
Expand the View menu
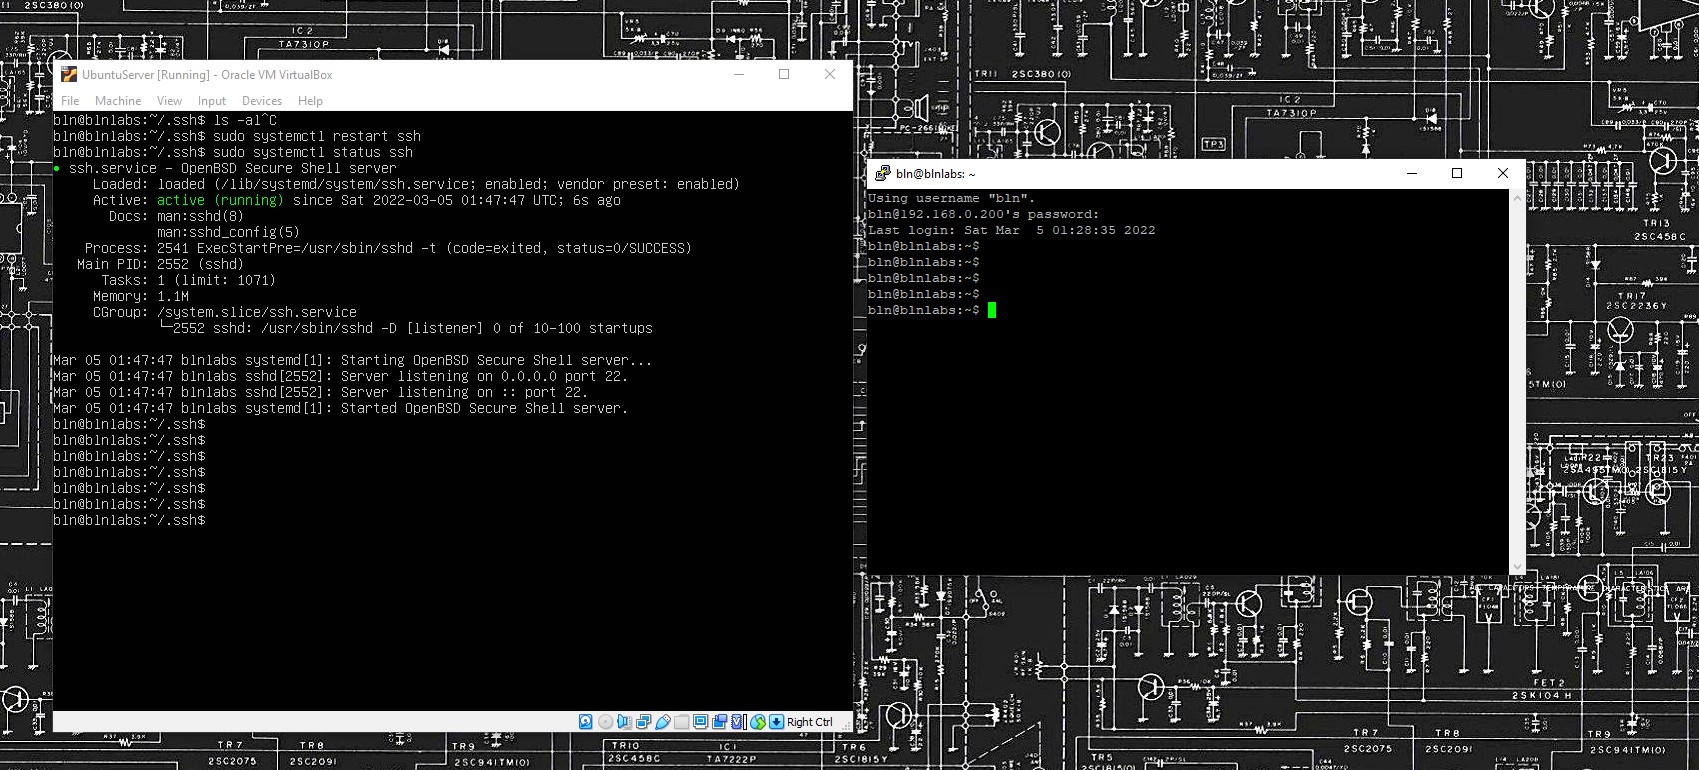point(169,101)
